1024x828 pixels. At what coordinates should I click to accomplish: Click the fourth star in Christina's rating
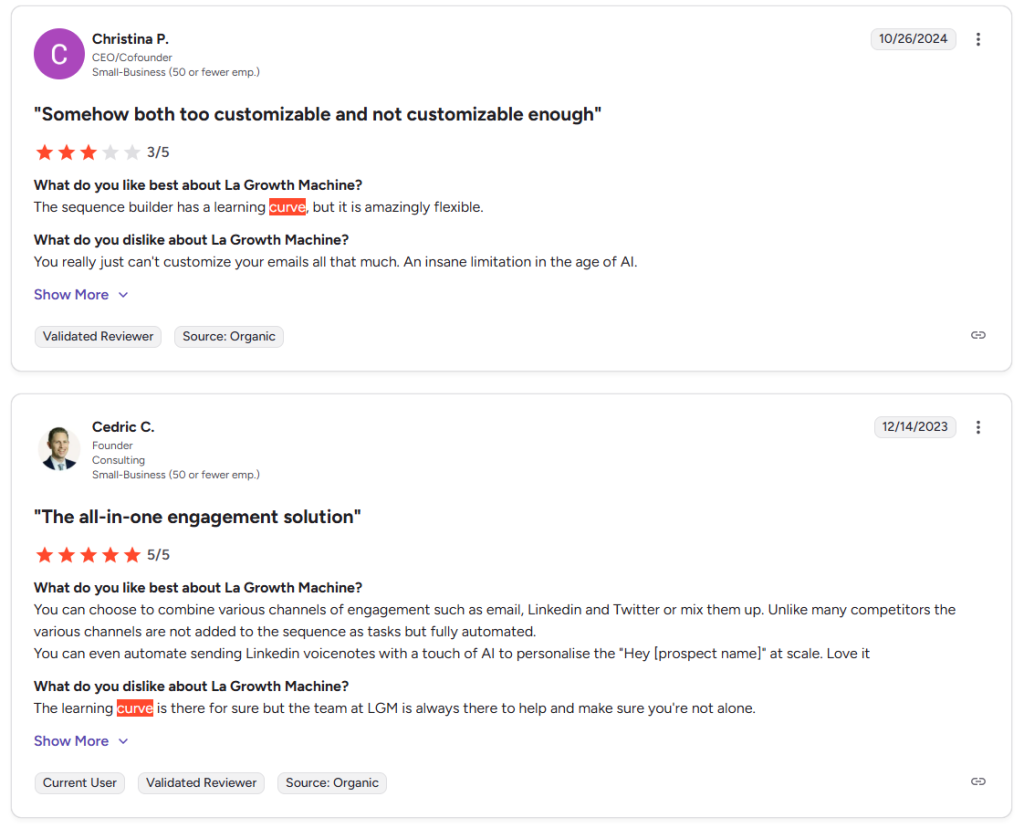110,151
